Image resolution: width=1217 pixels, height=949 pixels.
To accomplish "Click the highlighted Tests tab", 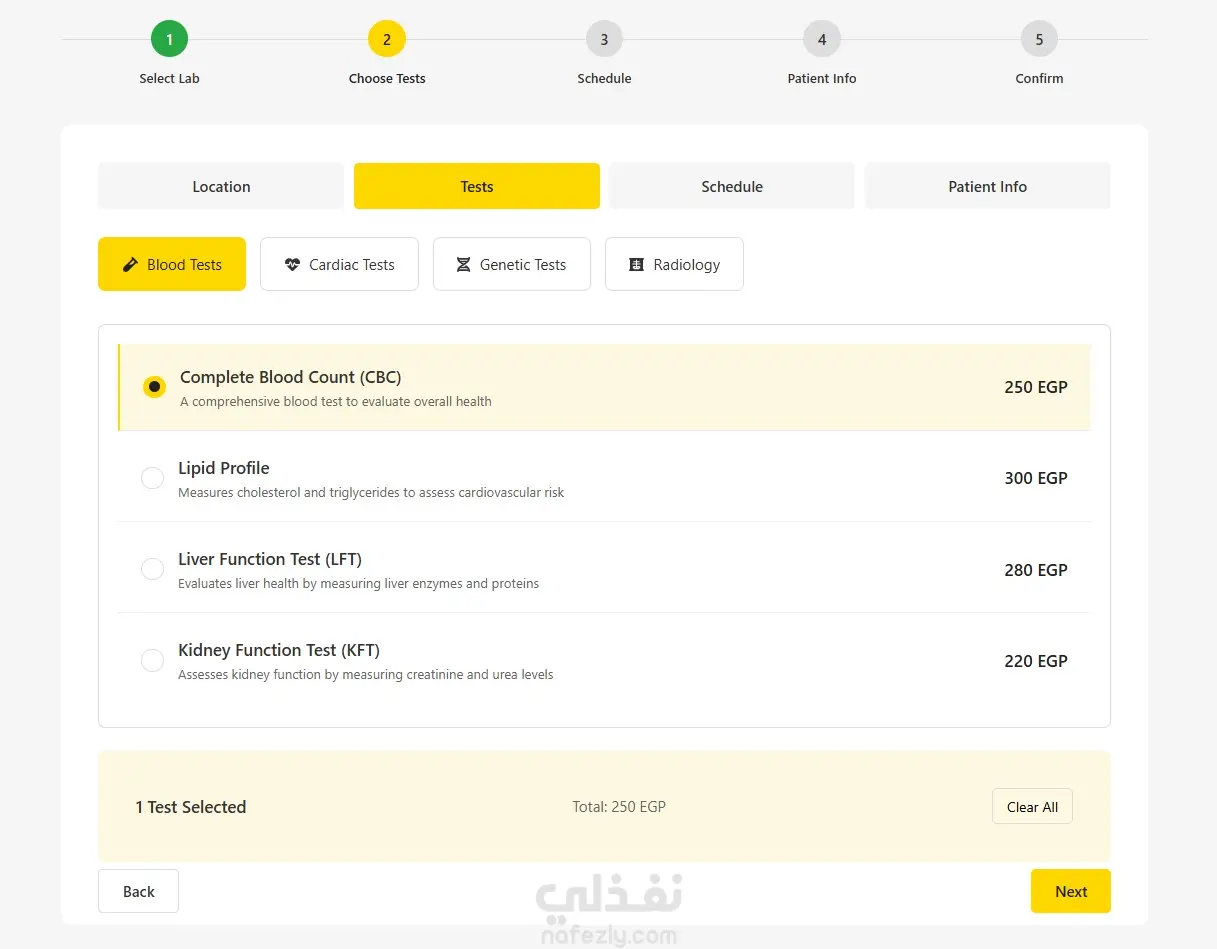I will [477, 187].
